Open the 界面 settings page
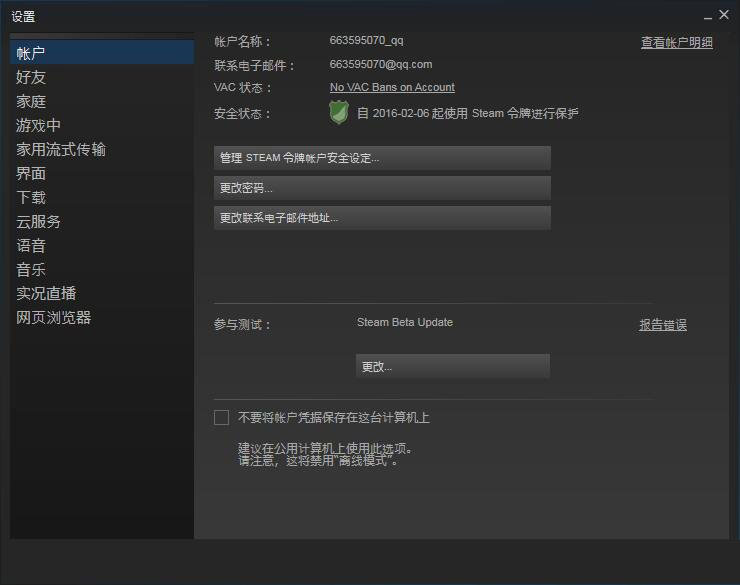This screenshot has width=740, height=585. (102, 173)
